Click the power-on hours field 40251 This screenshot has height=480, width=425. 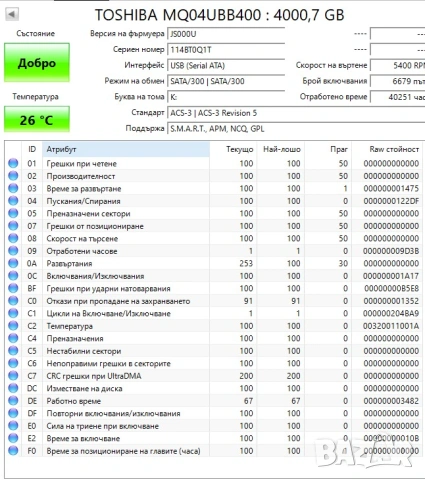pos(398,97)
